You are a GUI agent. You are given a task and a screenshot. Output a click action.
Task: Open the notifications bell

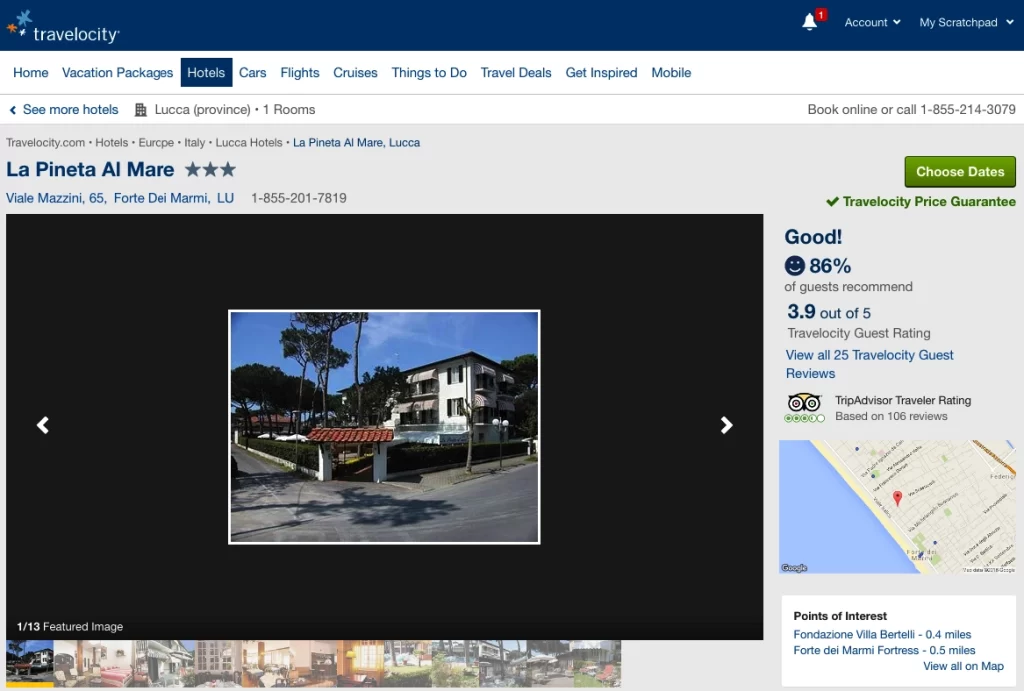pyautogui.click(x=810, y=22)
